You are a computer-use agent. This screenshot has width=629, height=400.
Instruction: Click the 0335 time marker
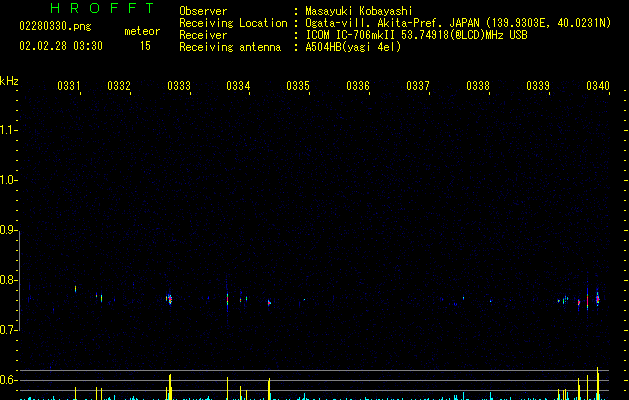click(x=298, y=86)
